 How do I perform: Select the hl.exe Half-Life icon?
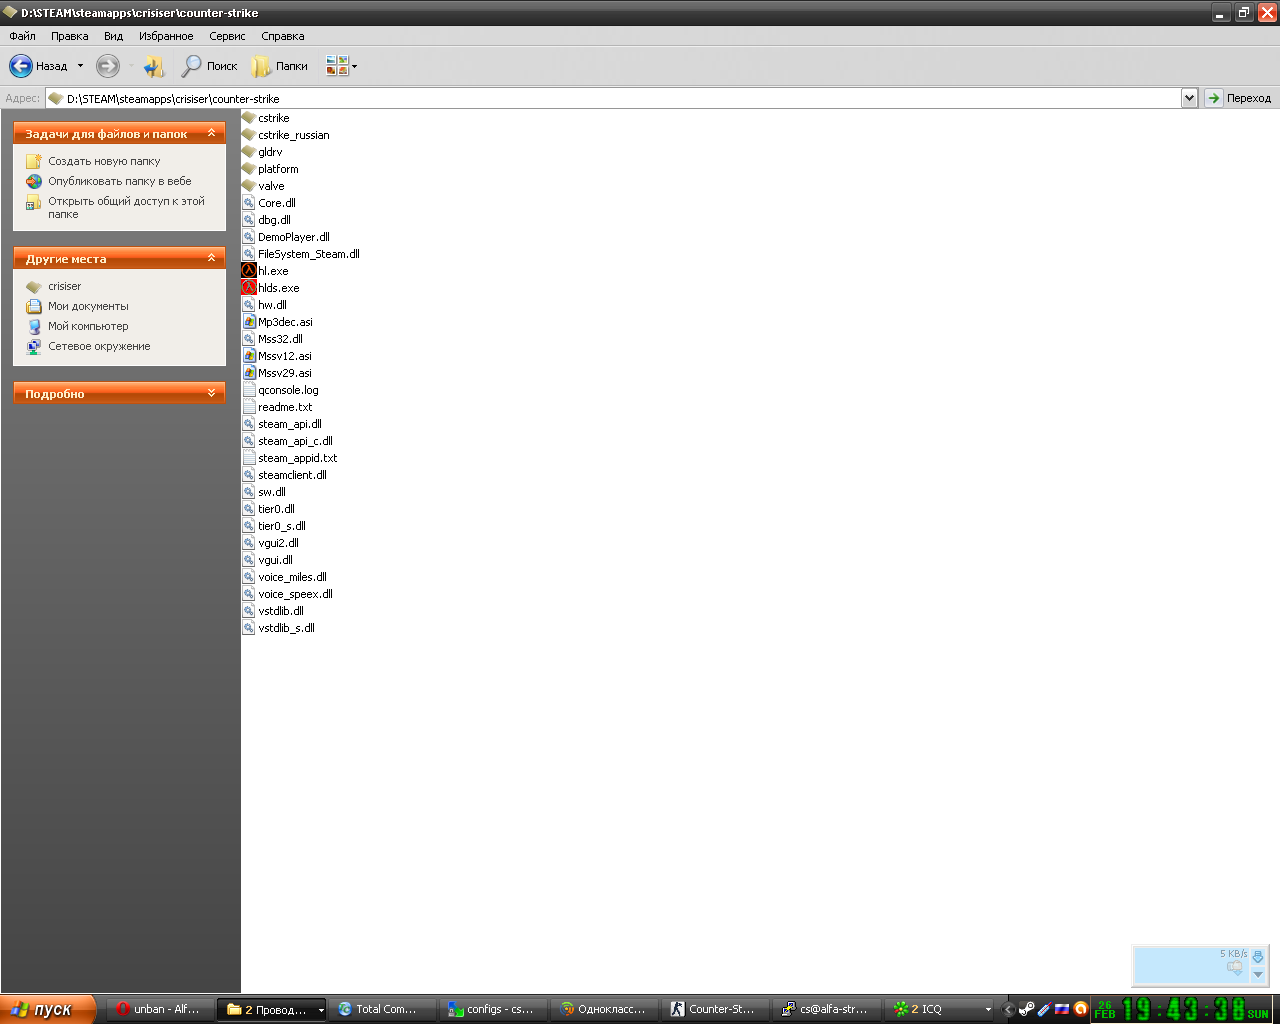coord(249,270)
